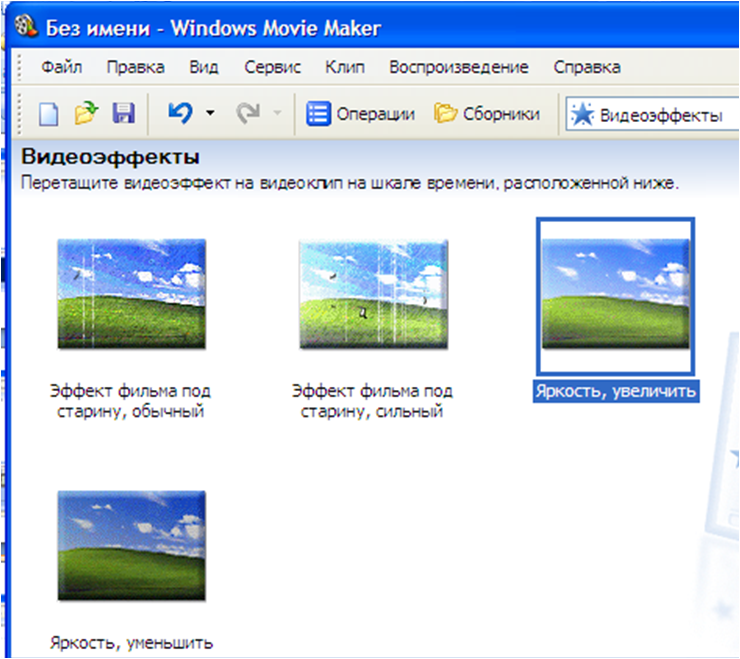The height and width of the screenshot is (659, 740).
Task: Click the grayed Redo arrow icon
Action: [x=248, y=113]
